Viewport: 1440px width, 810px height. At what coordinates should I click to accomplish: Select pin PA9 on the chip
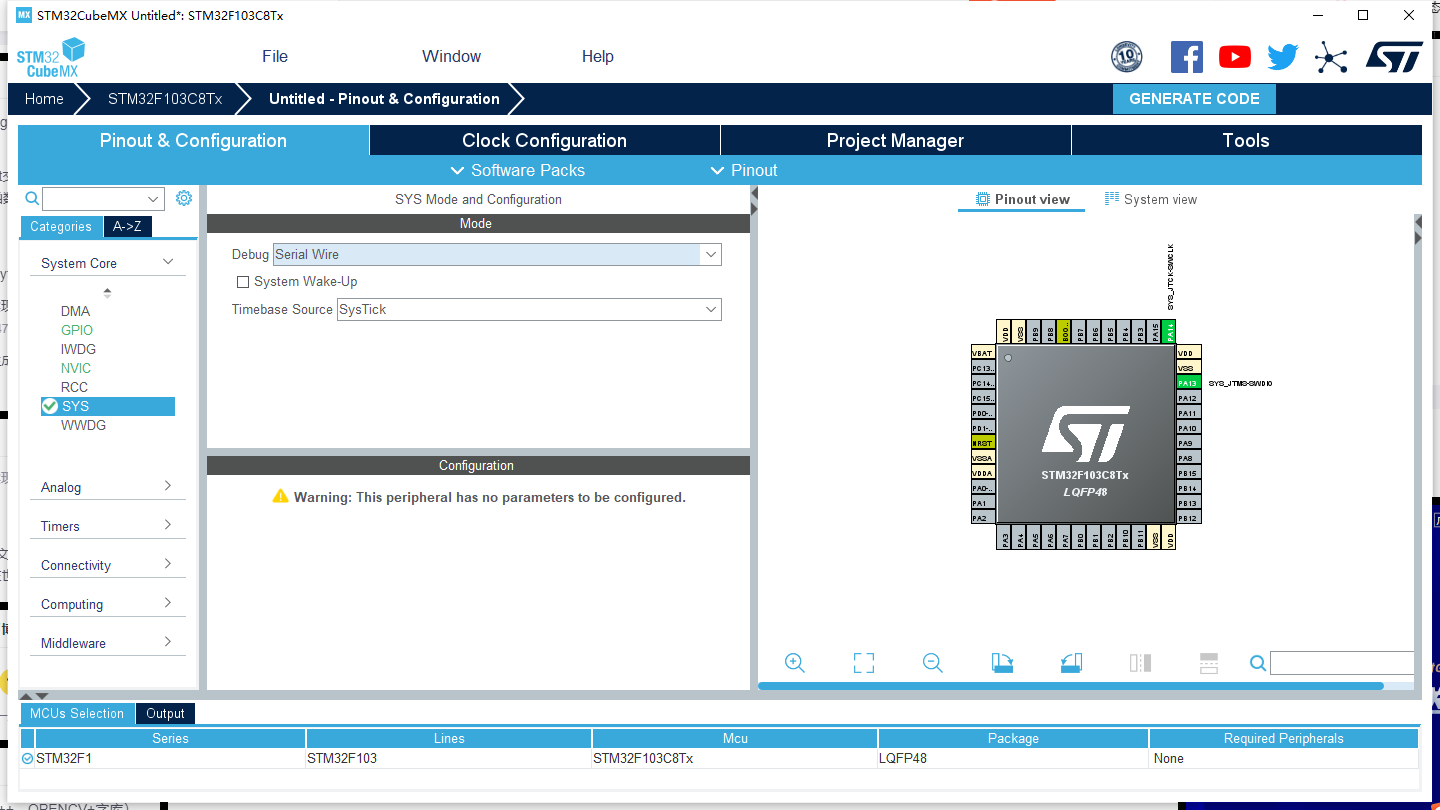click(1188, 443)
